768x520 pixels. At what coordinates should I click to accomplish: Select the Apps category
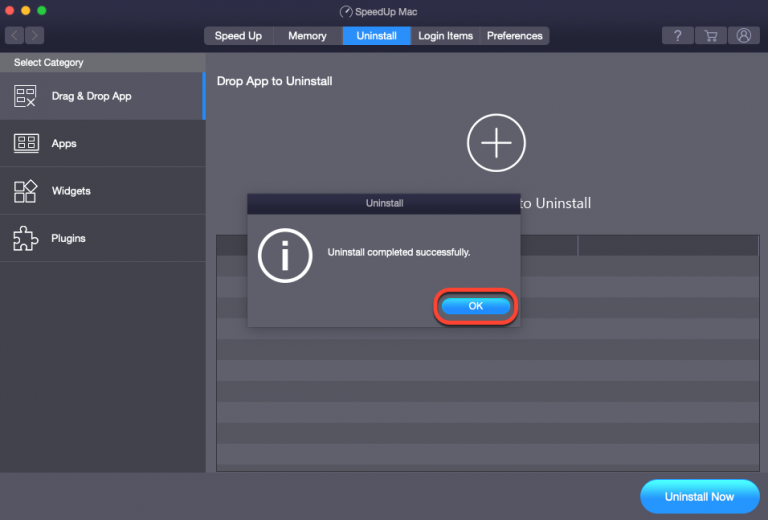(x=102, y=143)
